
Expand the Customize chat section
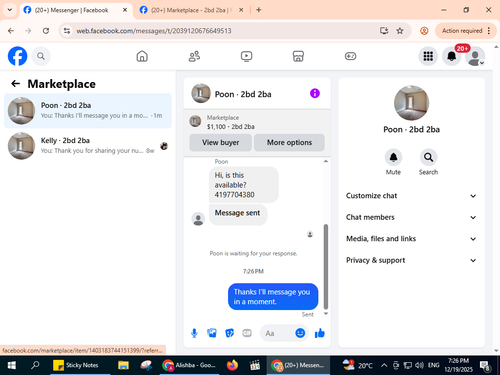coord(411,196)
